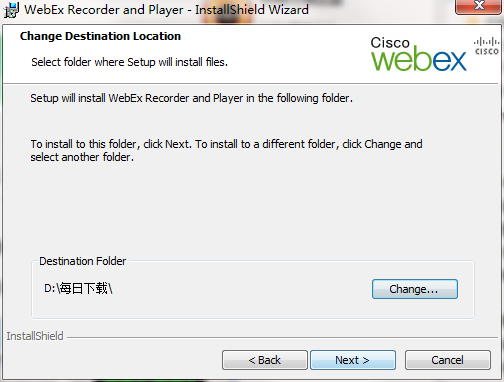Click the installer icon in the title bar
504x382 pixels.
11,10
